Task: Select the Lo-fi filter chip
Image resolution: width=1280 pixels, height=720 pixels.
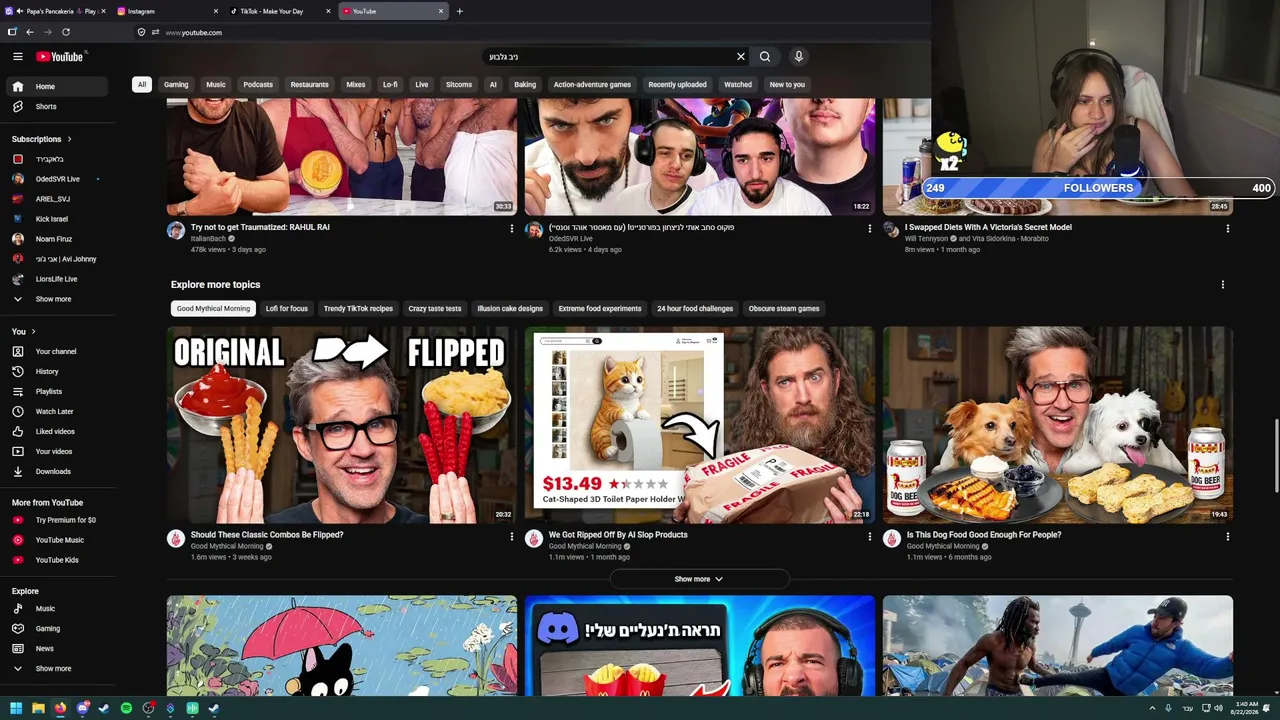Action: point(390,85)
